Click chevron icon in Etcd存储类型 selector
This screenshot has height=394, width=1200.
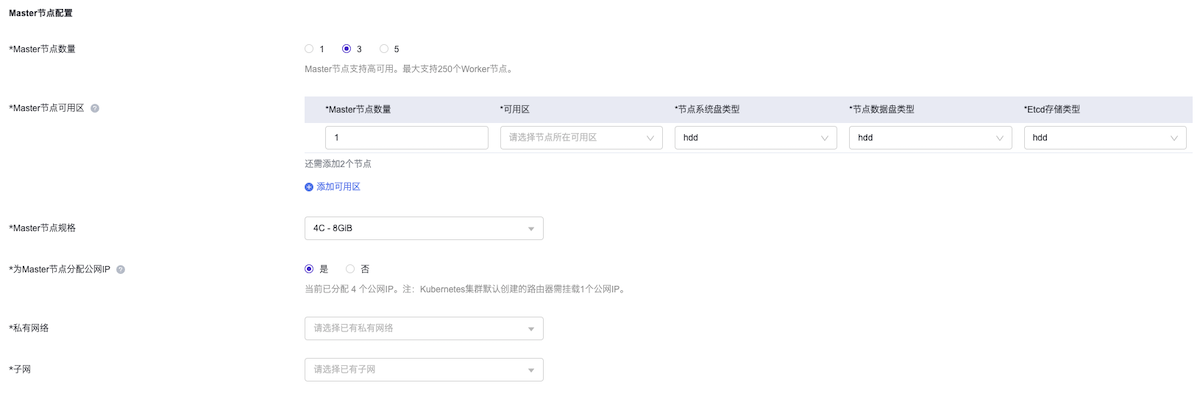point(1174,138)
